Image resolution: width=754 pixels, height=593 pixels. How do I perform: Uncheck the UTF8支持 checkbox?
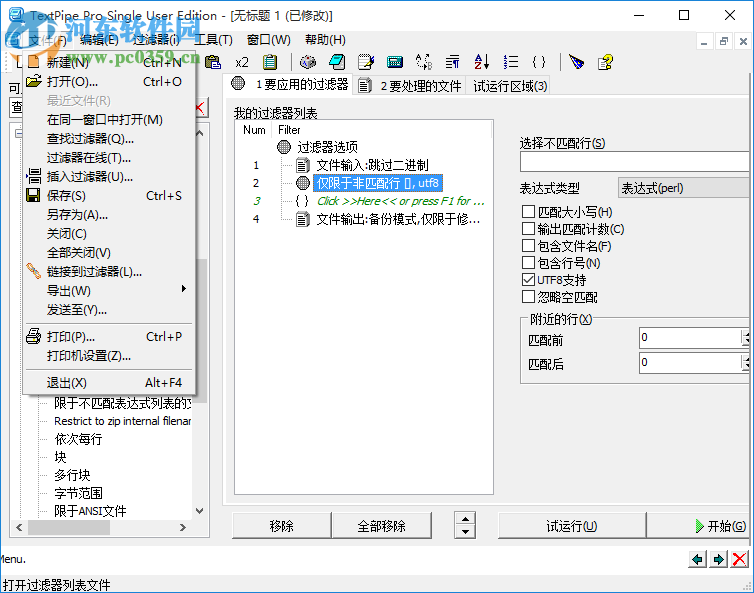[x=528, y=279]
